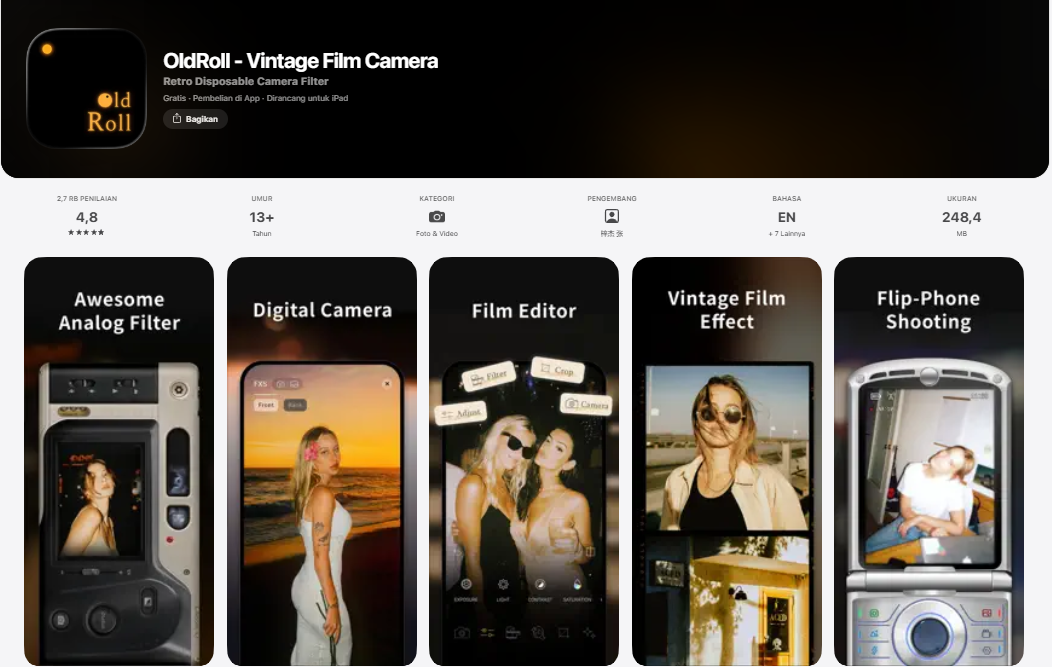Click the Crop label in Film Editor

click(x=557, y=370)
